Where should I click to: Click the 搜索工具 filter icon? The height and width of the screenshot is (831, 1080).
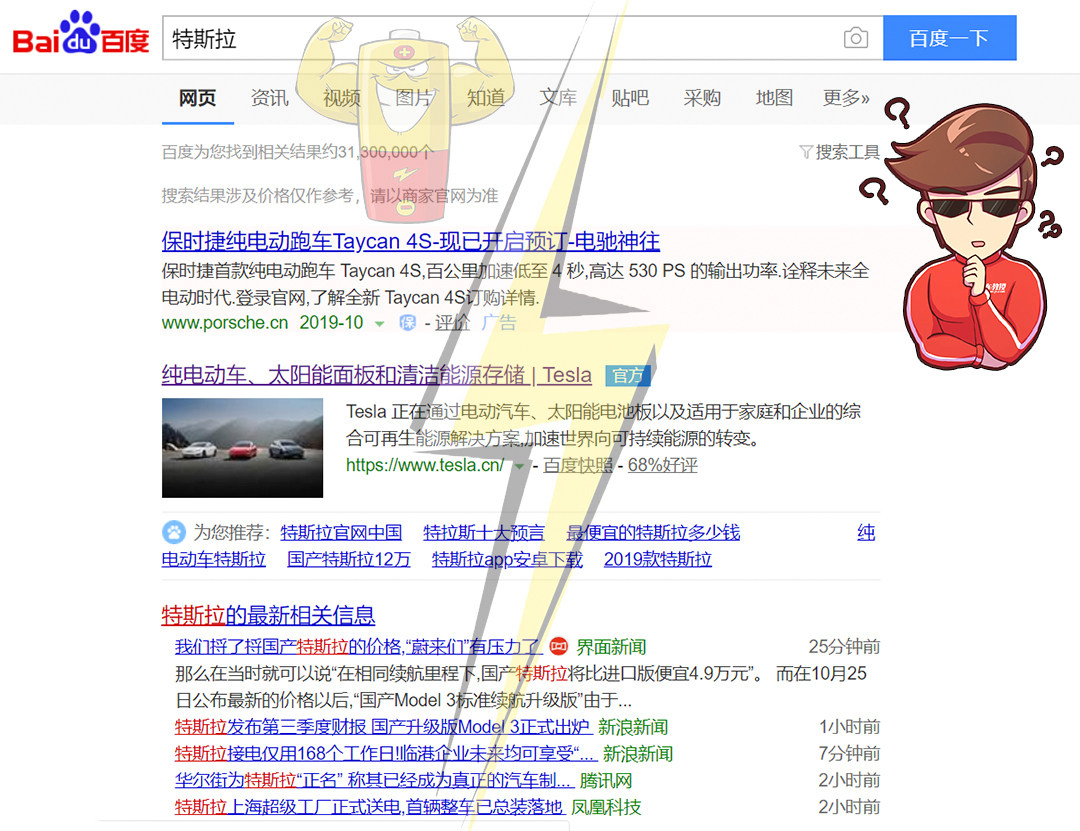[x=805, y=152]
